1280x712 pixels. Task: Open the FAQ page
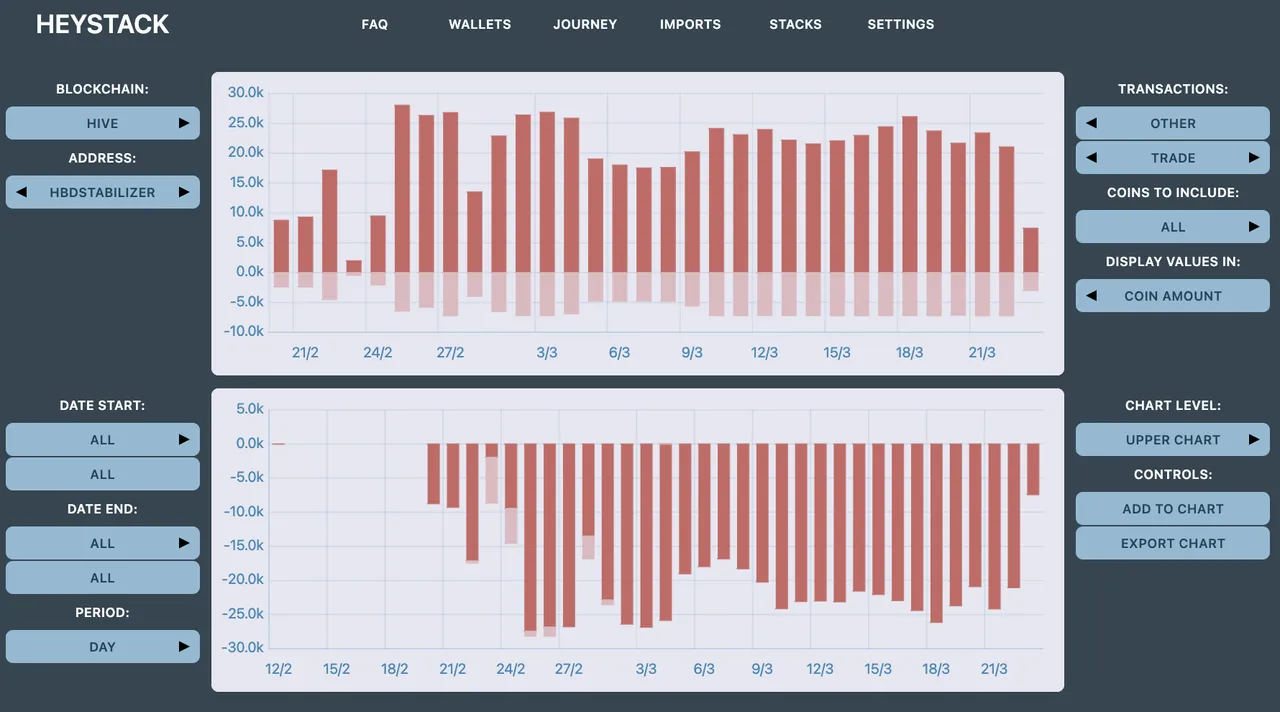375,24
